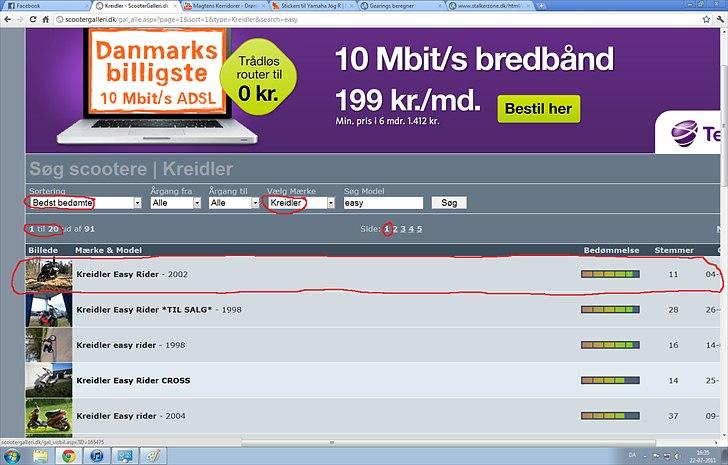Click the green Bestil her banner button

538,108
